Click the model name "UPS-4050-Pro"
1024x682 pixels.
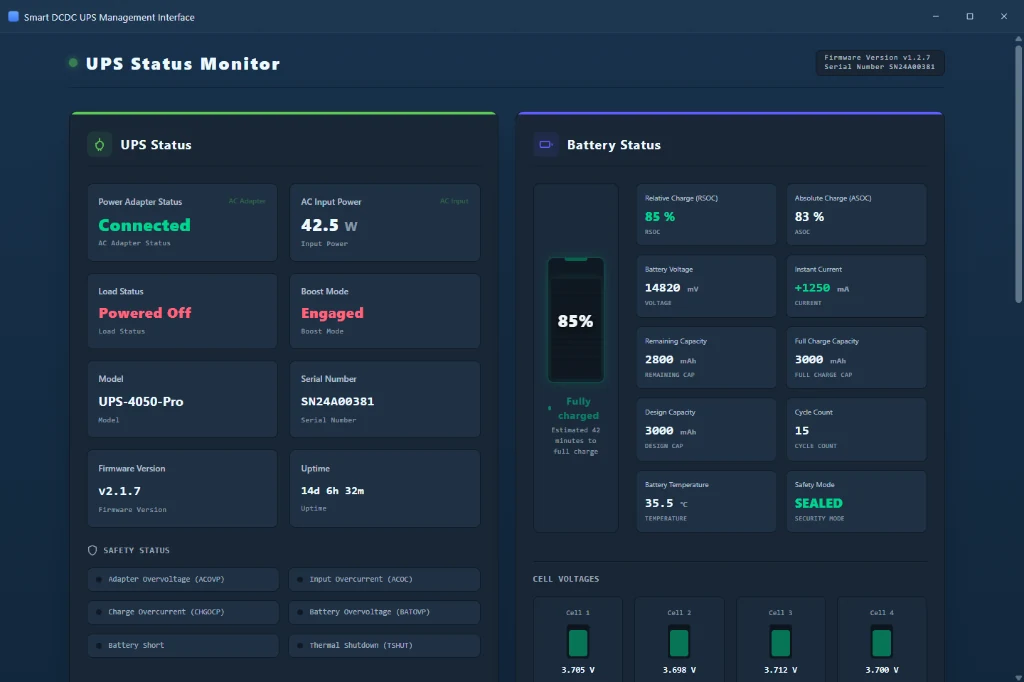141,402
